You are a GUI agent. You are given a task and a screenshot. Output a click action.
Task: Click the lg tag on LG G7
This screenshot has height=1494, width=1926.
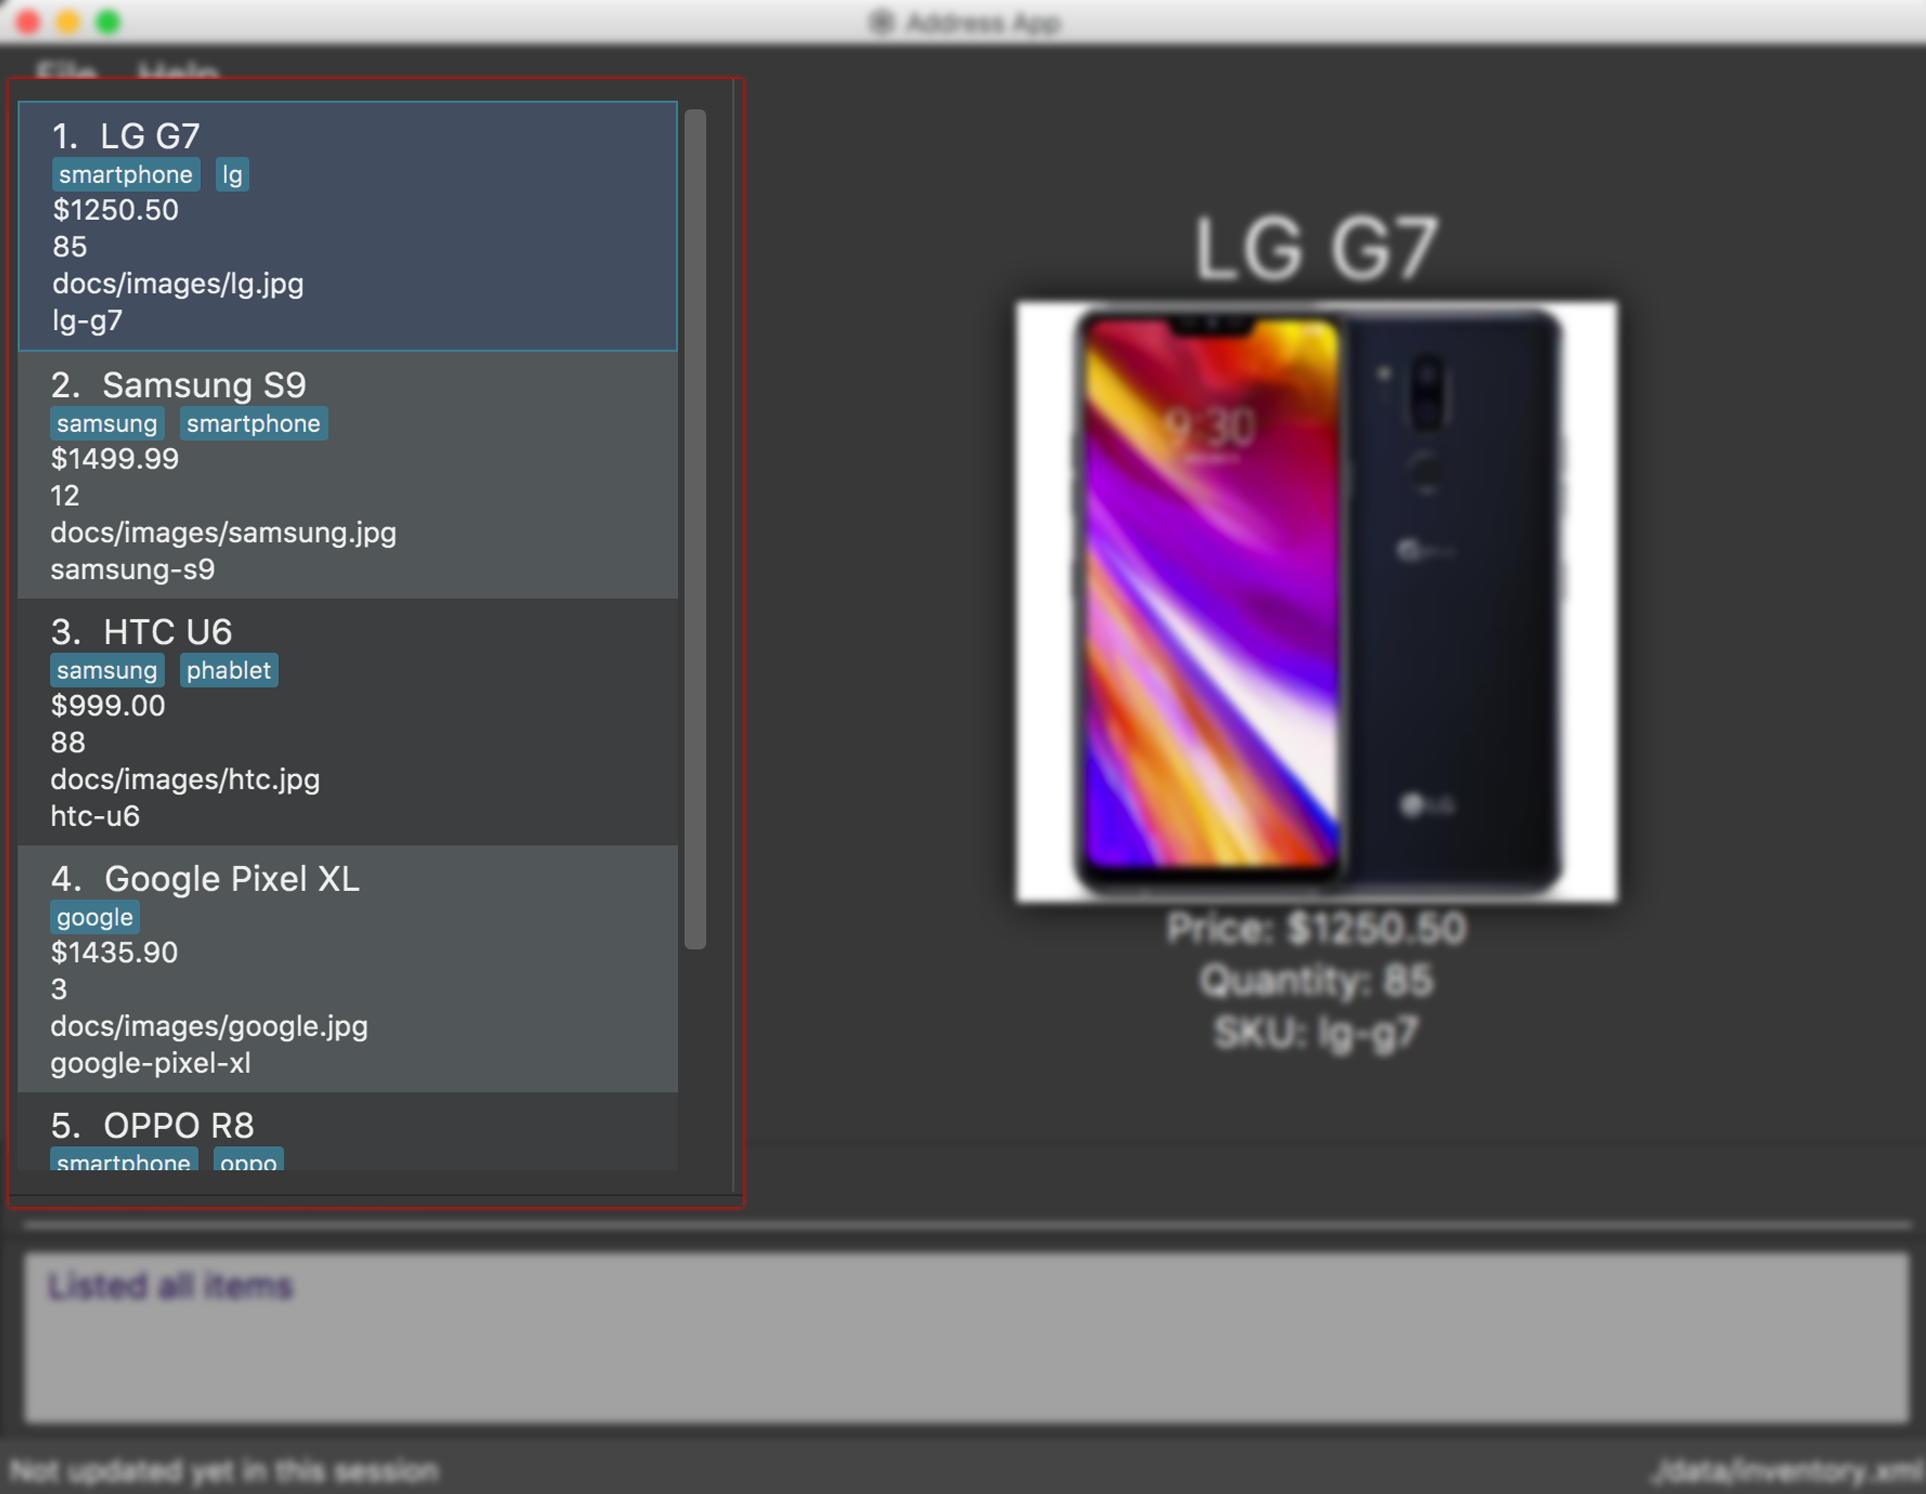click(232, 175)
